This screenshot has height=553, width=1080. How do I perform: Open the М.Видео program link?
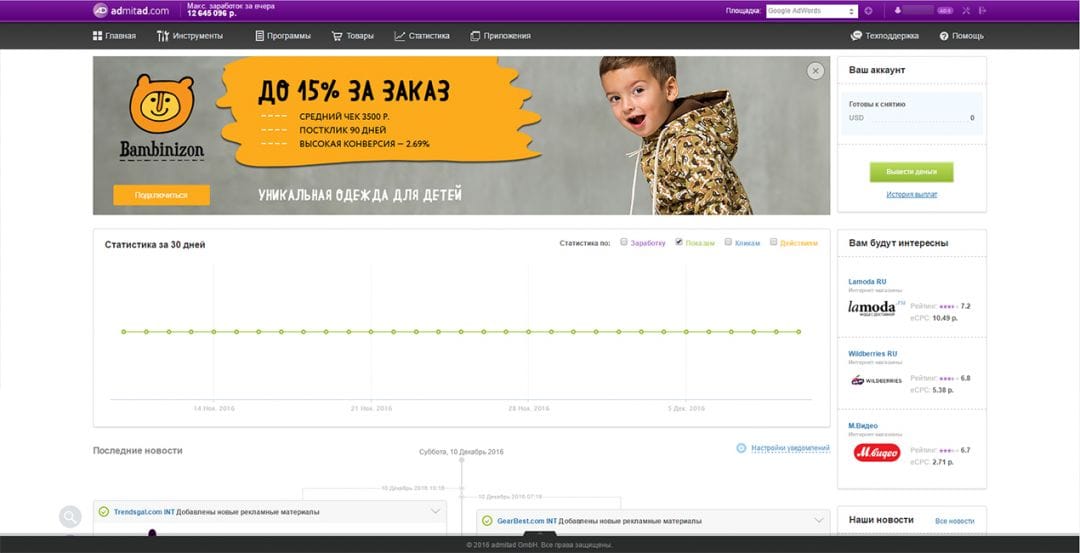point(863,426)
